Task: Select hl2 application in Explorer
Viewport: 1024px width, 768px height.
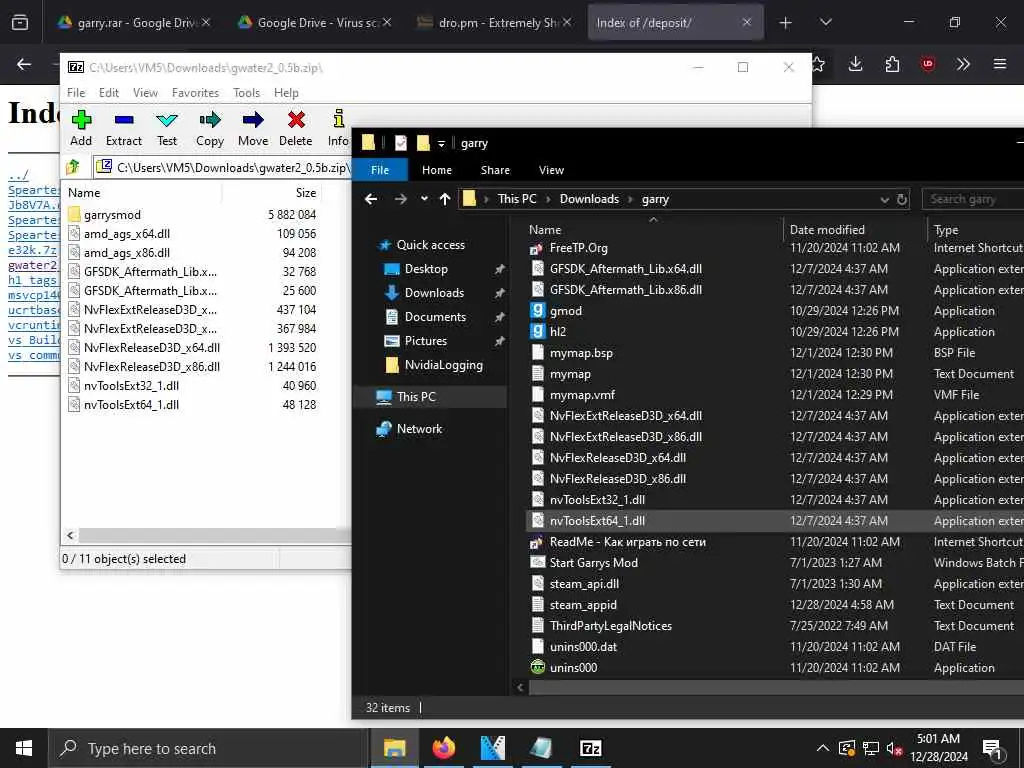Action: click(558, 332)
